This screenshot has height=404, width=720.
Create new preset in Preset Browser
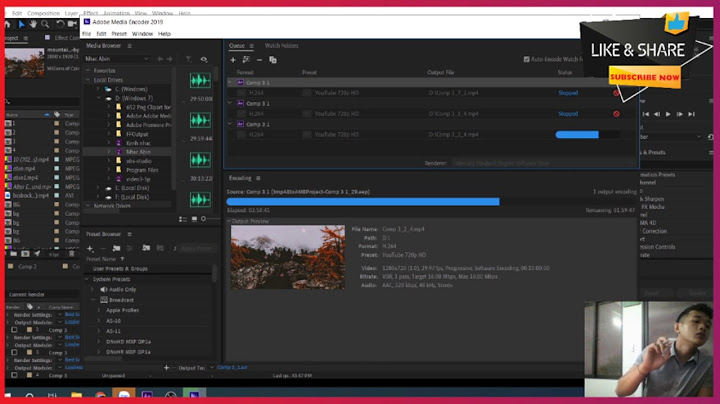tap(90, 248)
